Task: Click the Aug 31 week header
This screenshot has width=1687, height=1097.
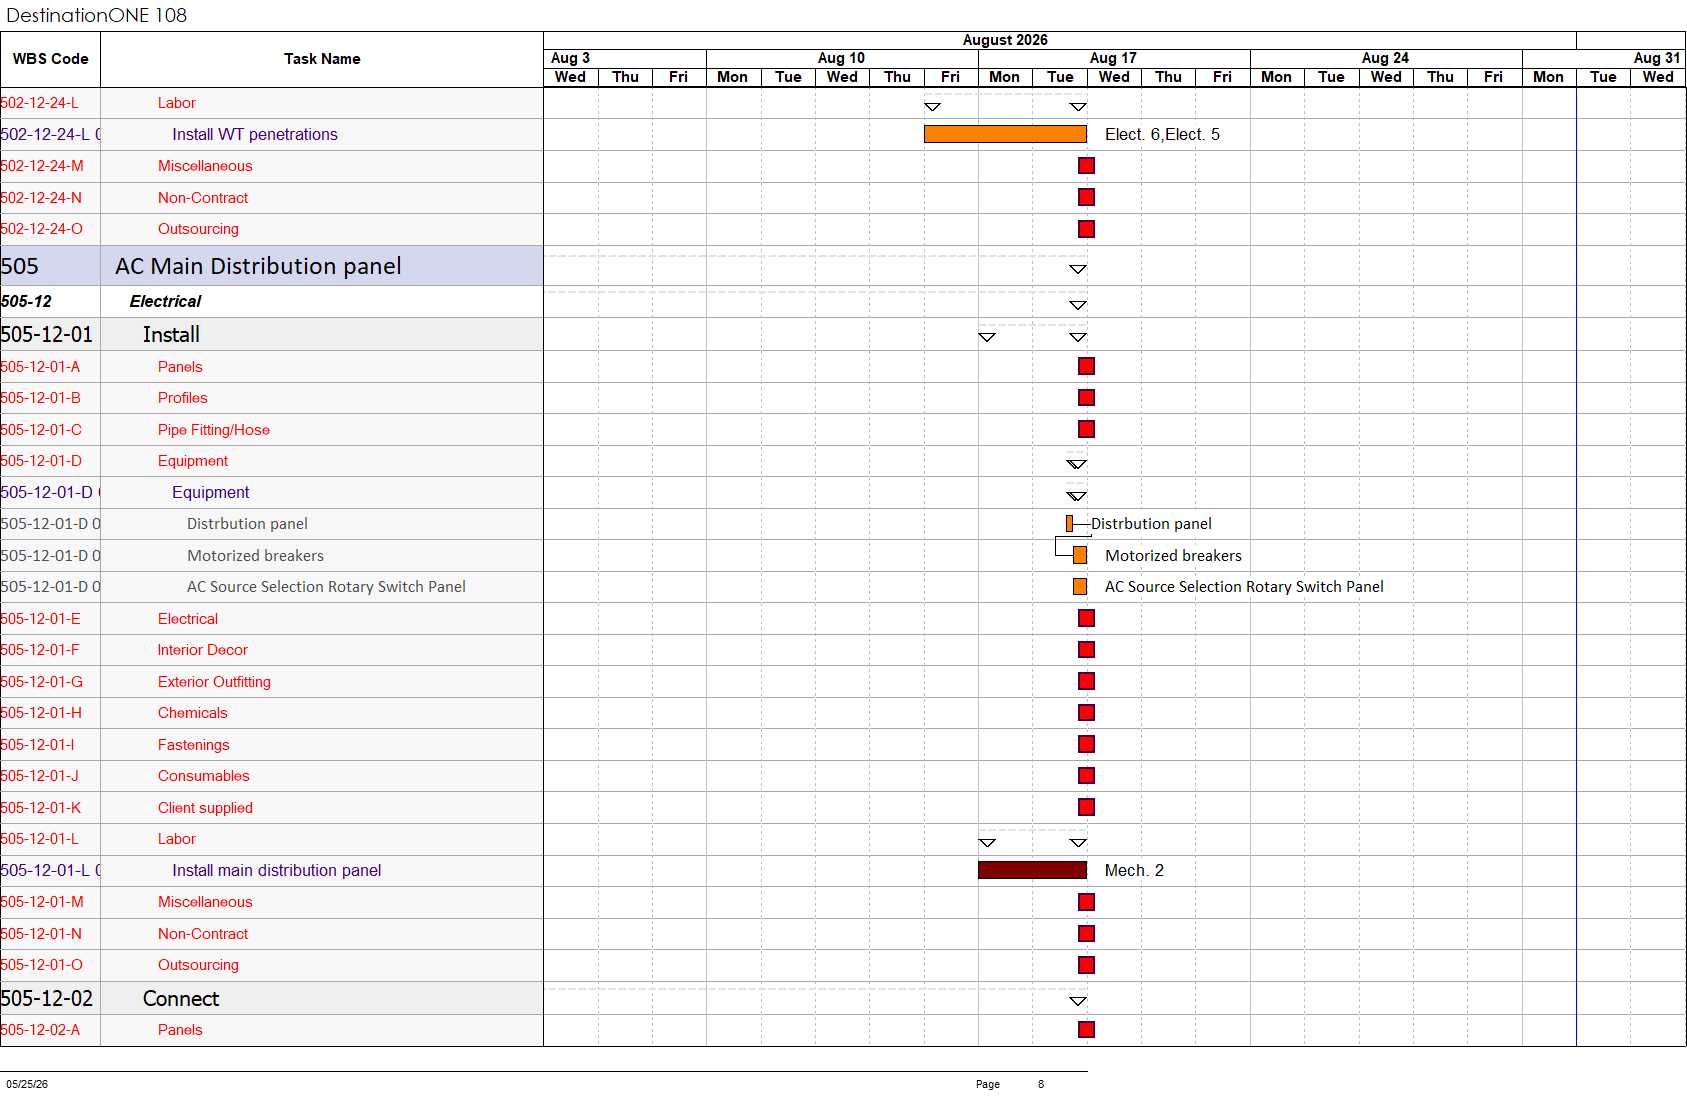Action: (x=1657, y=58)
